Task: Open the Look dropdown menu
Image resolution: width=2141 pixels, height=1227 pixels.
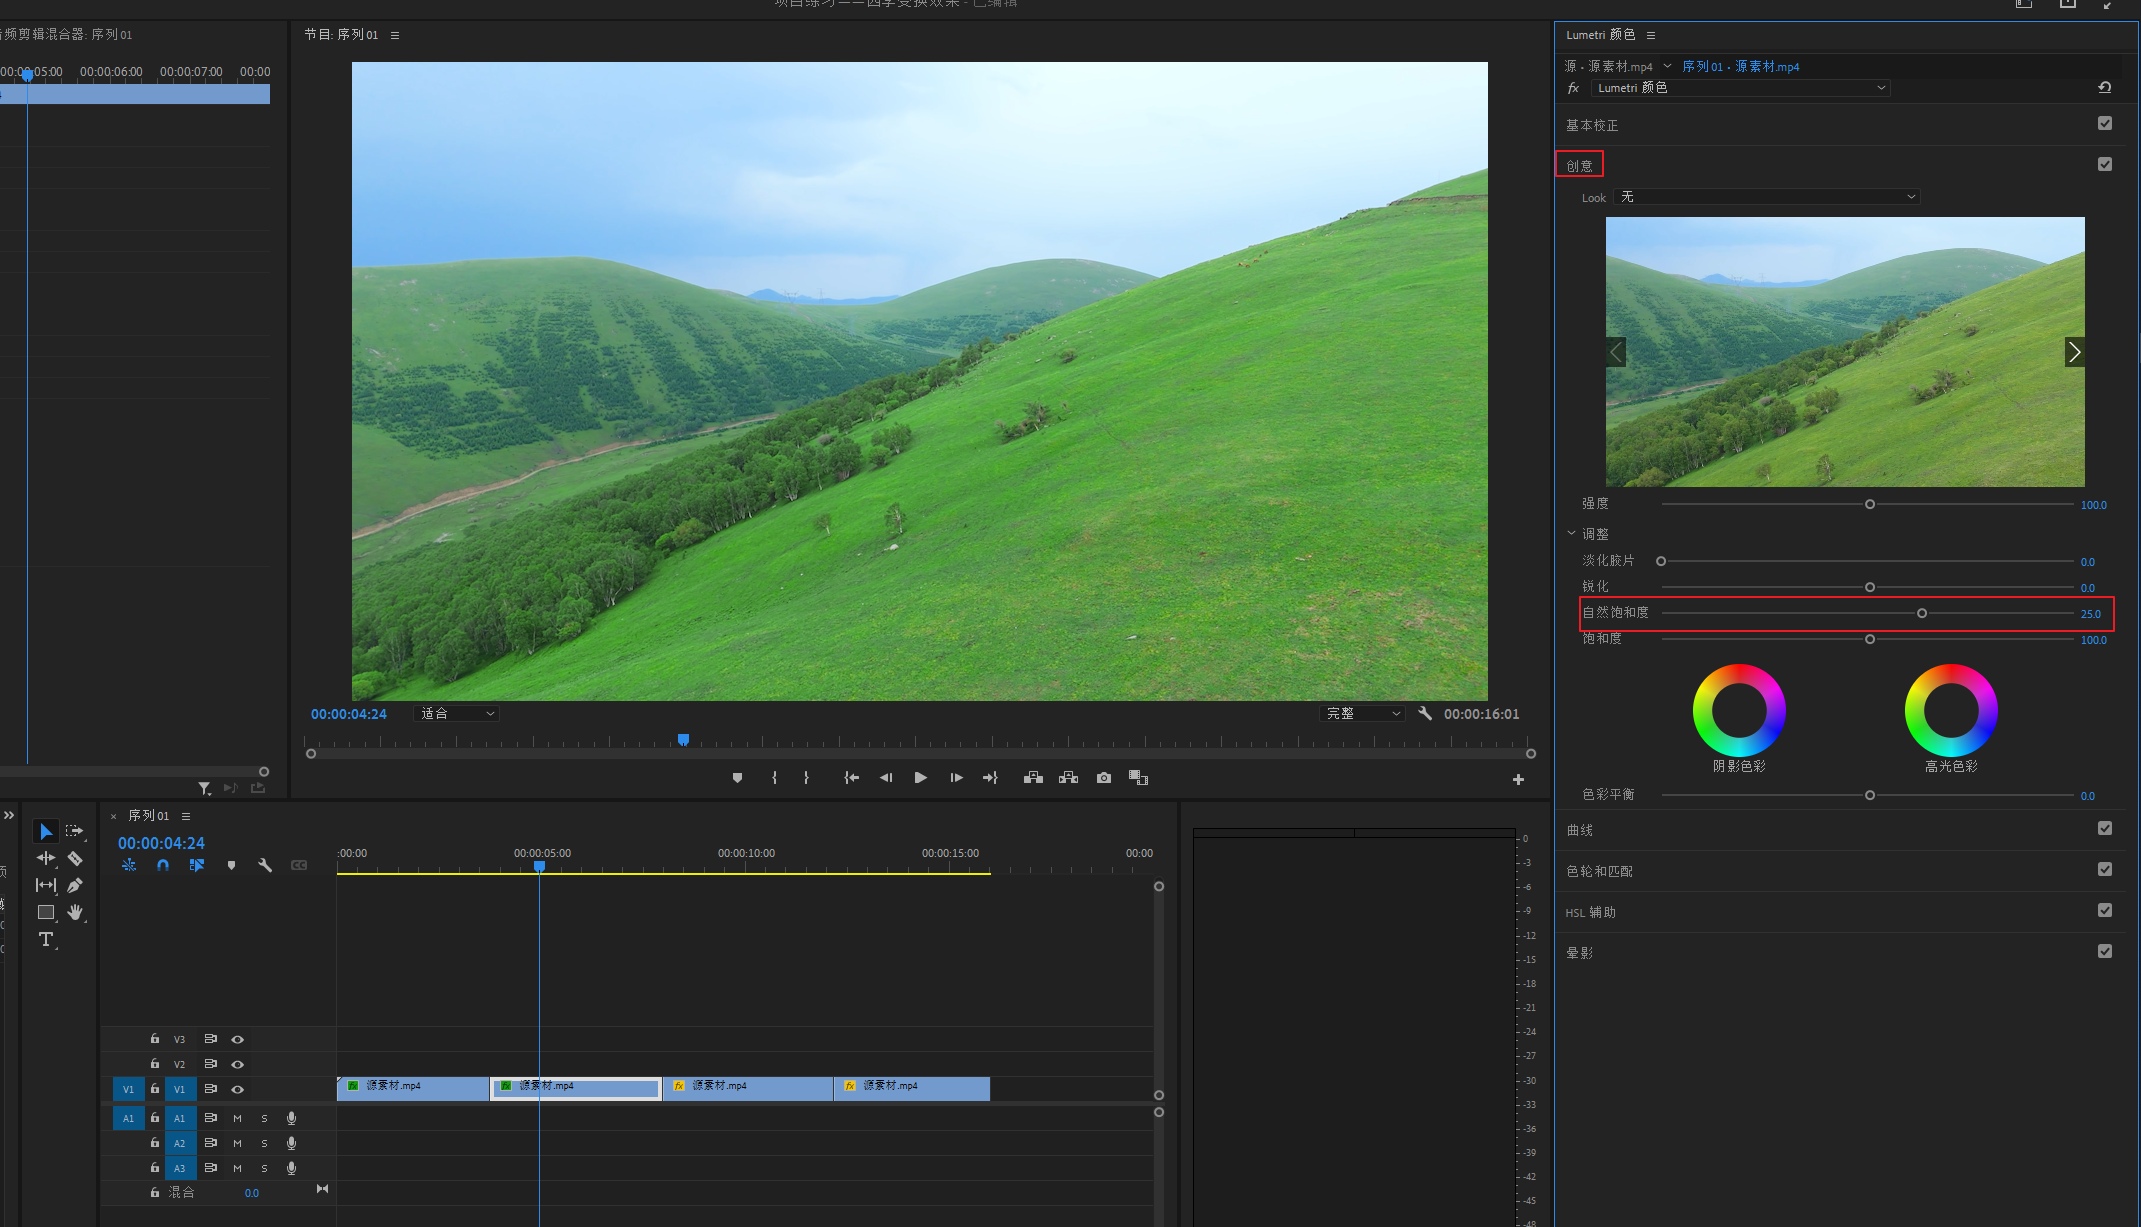Action: 1766,197
